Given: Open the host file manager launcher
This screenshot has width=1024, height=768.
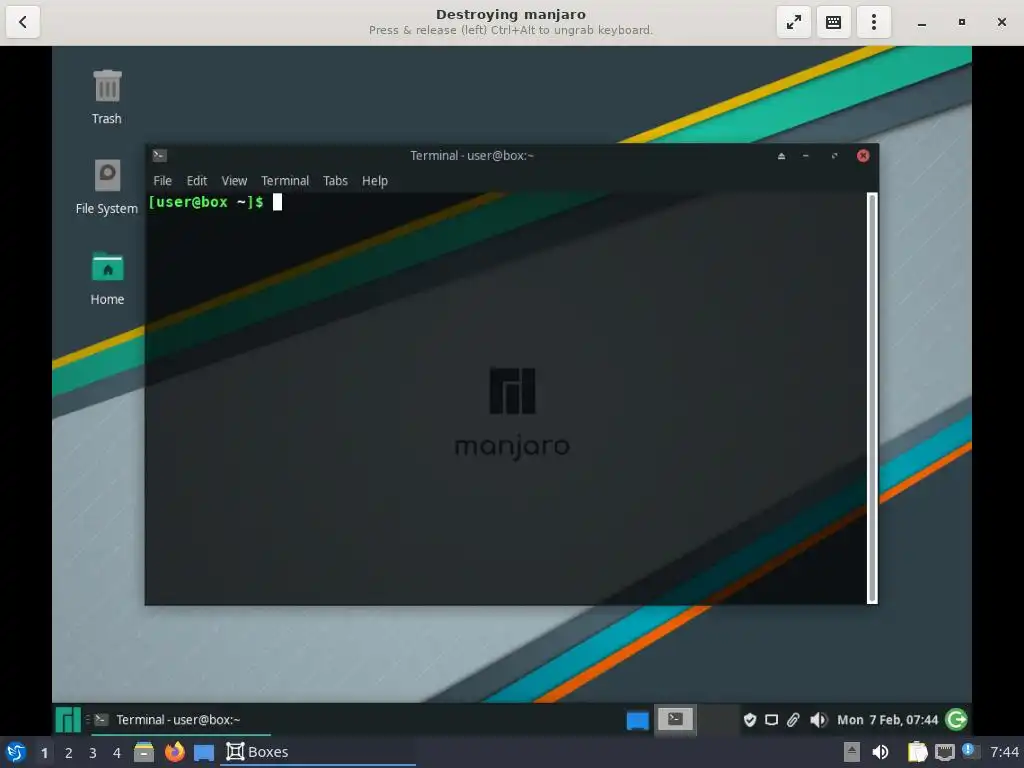Looking at the screenshot, I should 144,752.
